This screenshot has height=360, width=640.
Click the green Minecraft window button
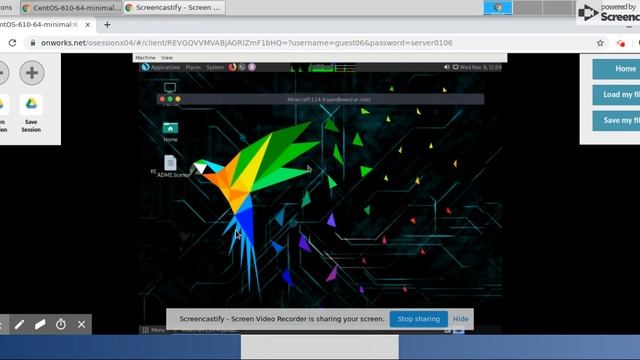click(170, 99)
